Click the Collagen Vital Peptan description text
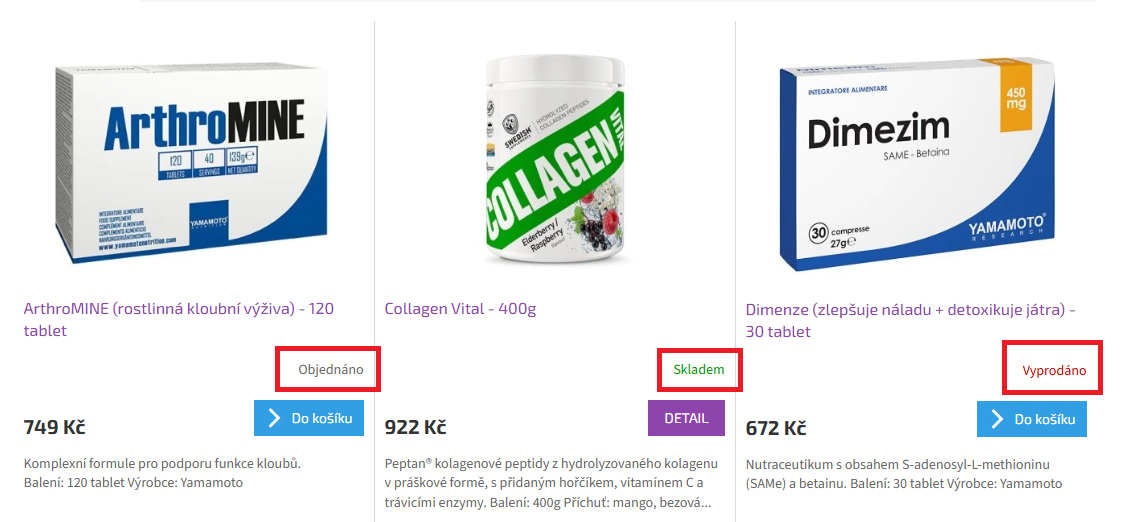 pos(551,482)
